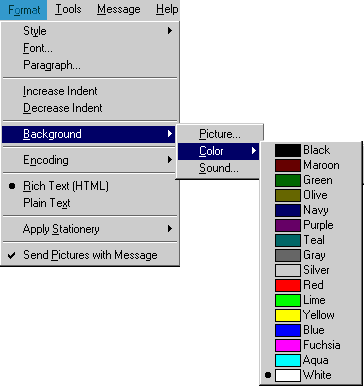The height and width of the screenshot is (387, 364).
Task: Pick the Yellow color swatch
Action: click(x=288, y=315)
